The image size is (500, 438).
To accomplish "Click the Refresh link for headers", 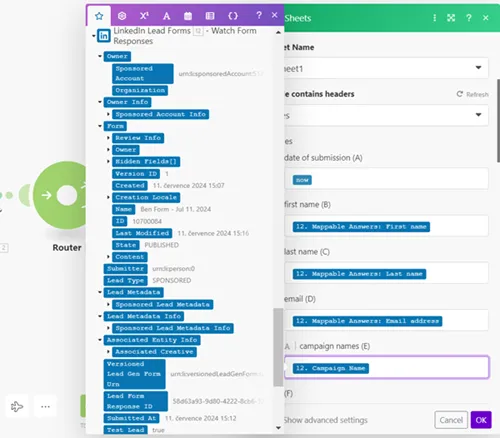I will click(x=473, y=94).
